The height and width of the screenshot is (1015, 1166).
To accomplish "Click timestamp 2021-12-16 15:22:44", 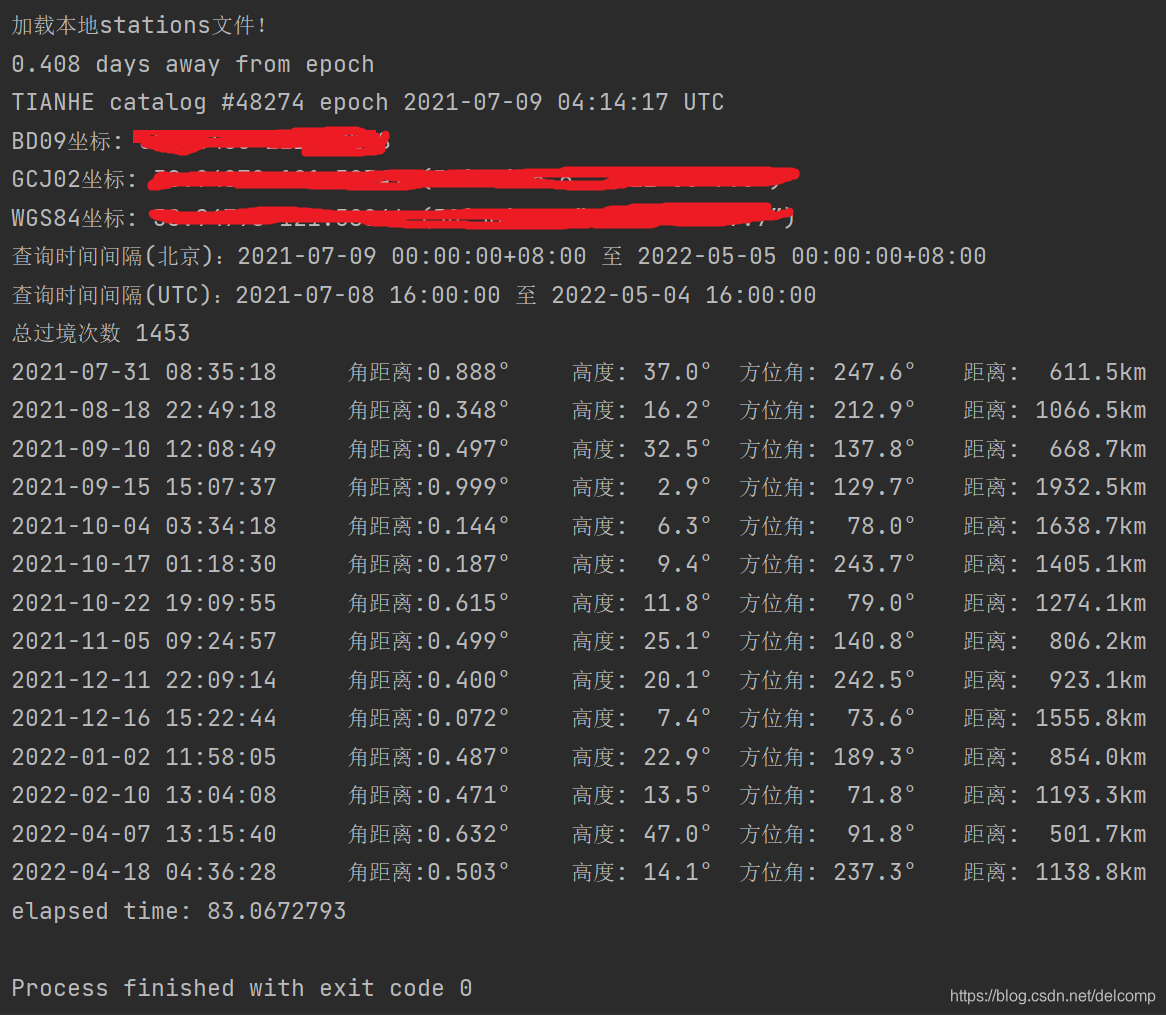I will 144,718.
